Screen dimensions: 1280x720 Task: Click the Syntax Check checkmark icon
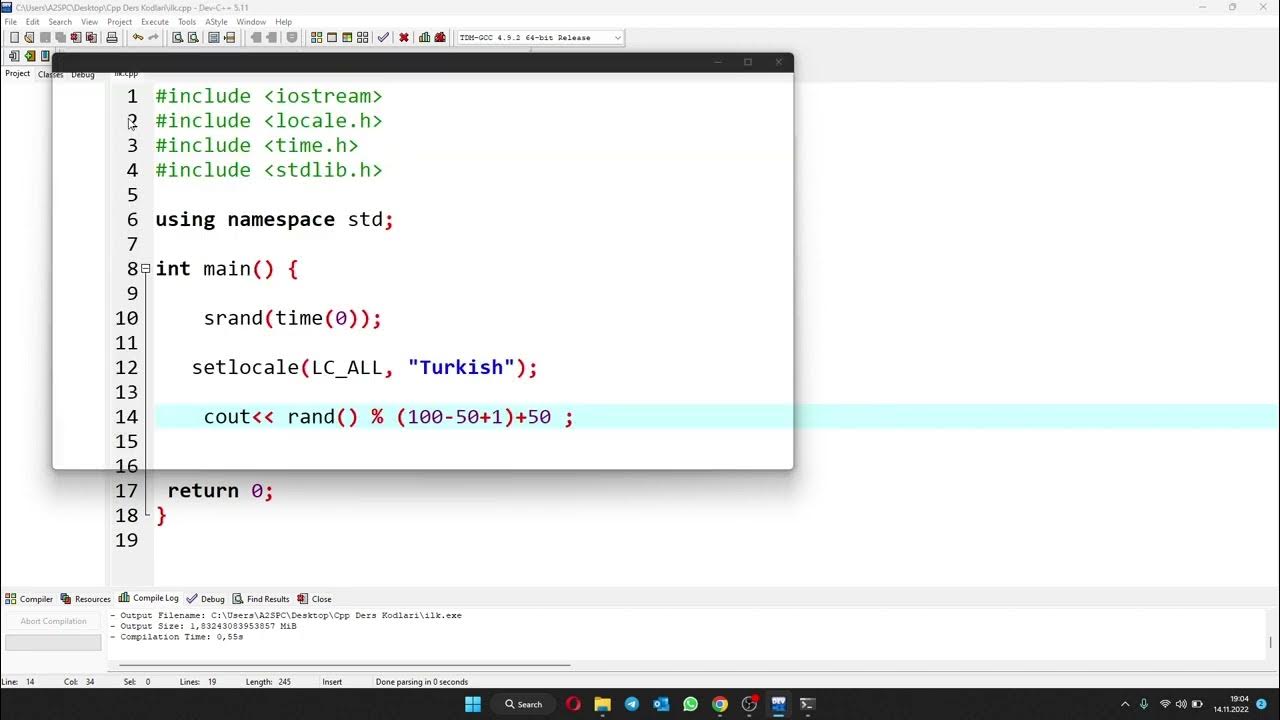383,37
